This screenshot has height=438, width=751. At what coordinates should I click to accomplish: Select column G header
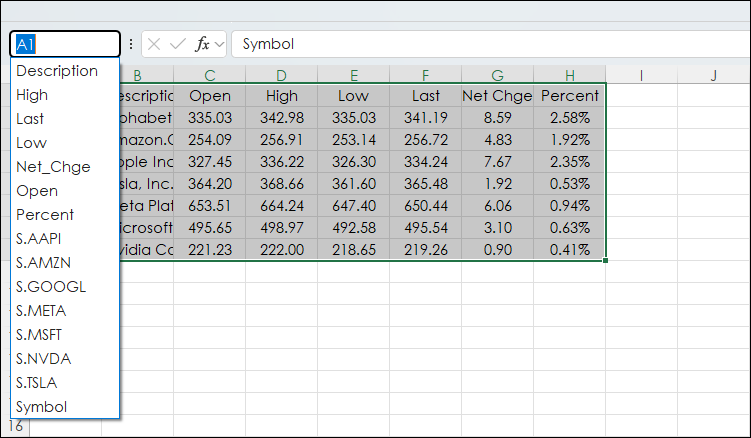pos(498,75)
